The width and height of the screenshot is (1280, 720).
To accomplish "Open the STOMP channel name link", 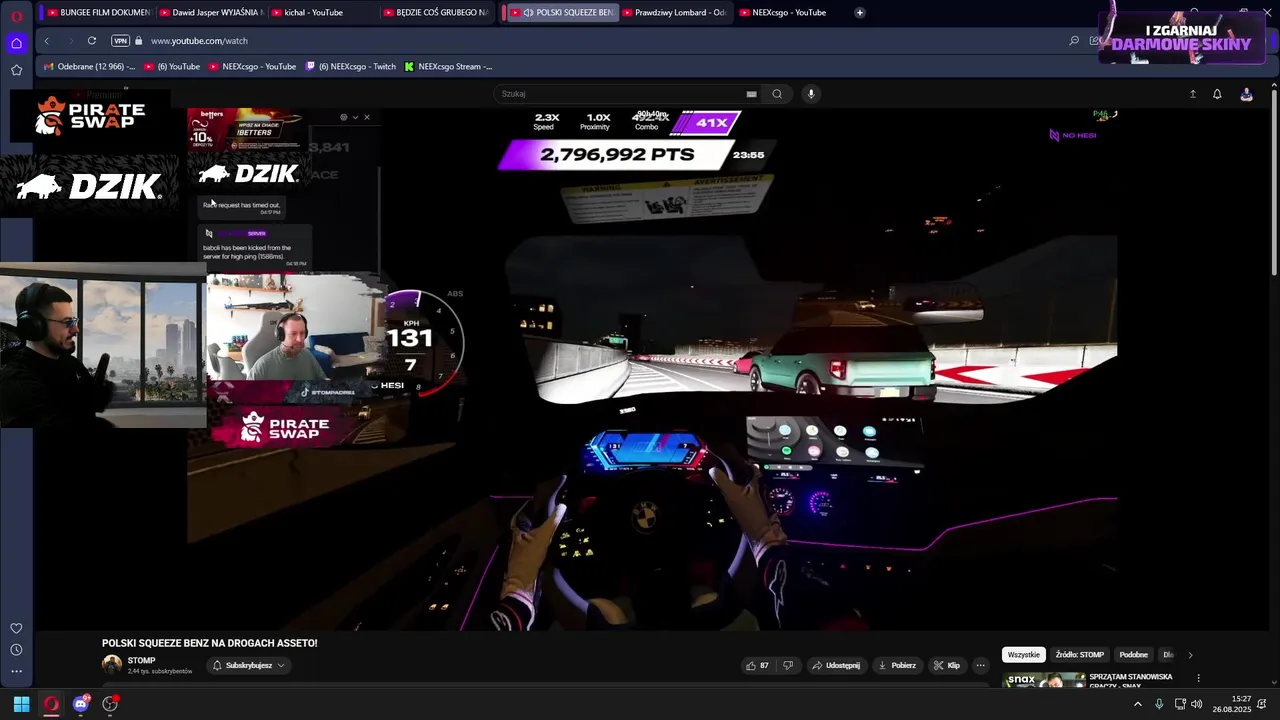I will click(141, 660).
